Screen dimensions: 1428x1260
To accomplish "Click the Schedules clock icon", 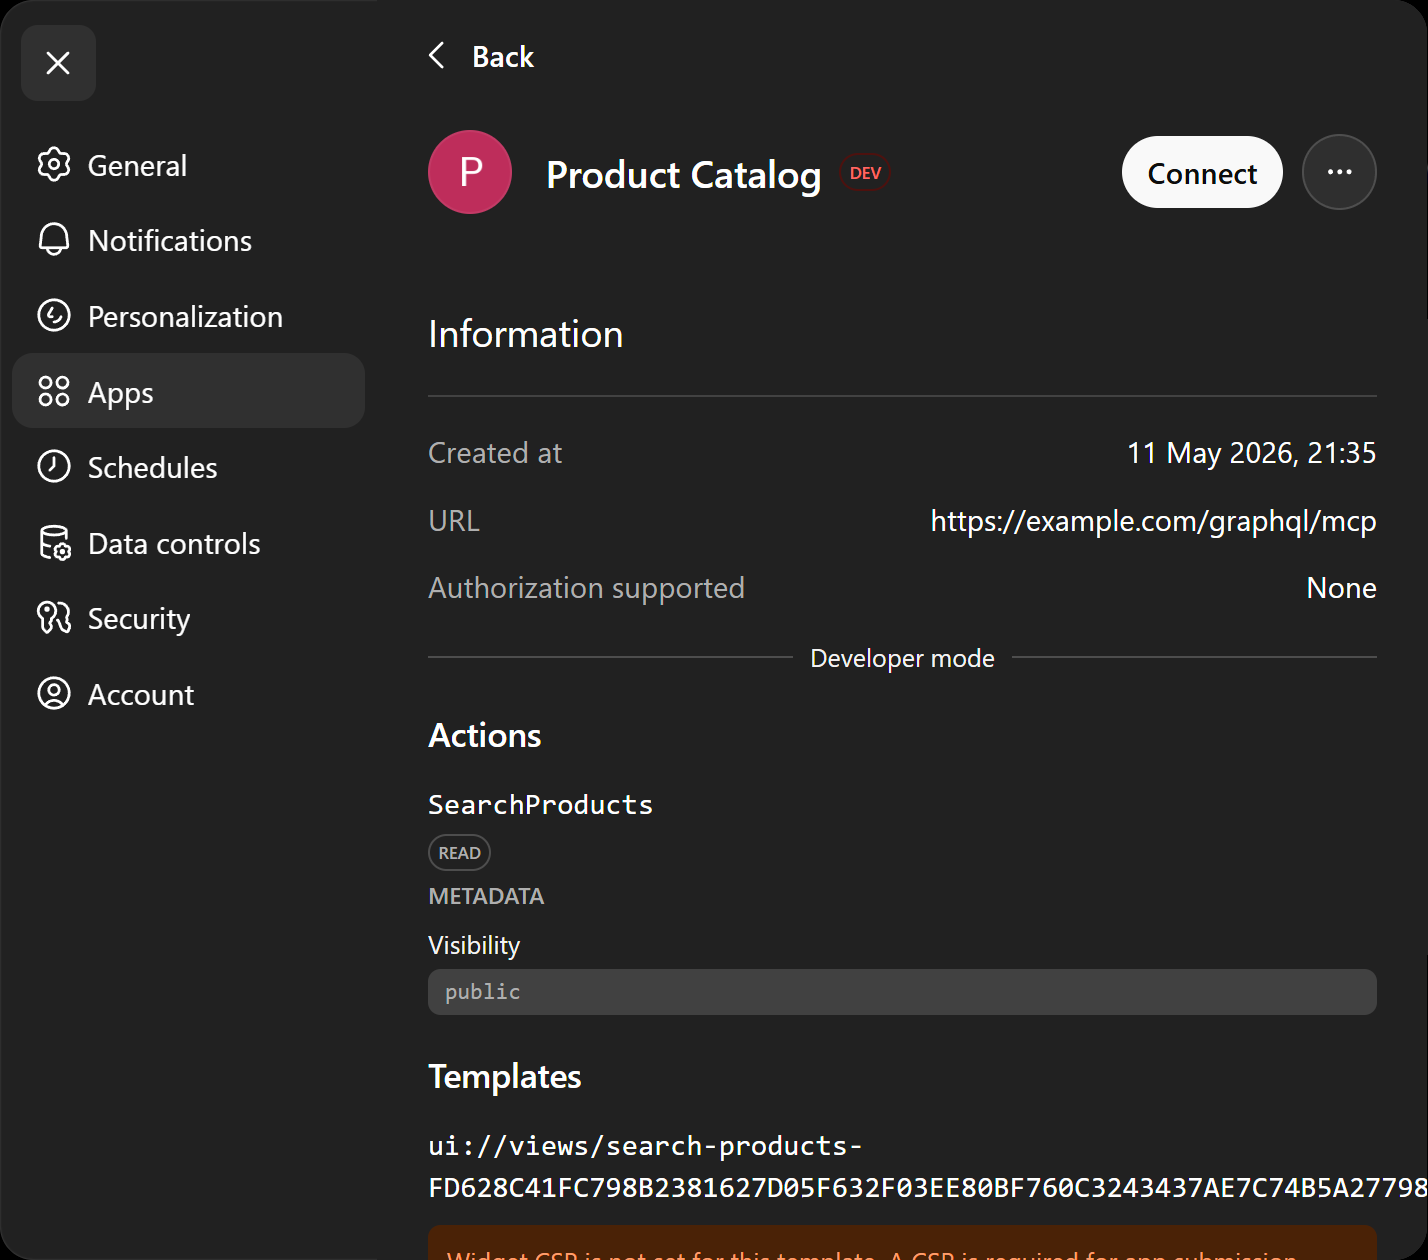I will click(x=54, y=467).
